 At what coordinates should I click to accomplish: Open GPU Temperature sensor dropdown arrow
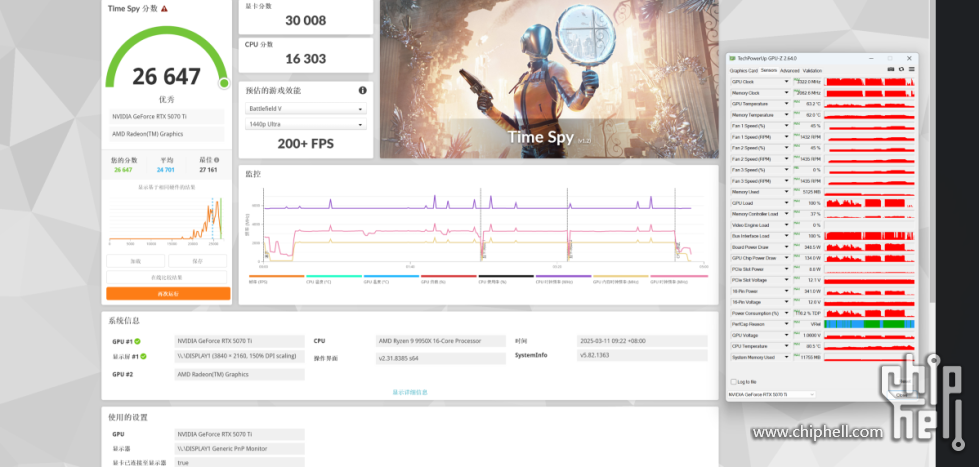pyautogui.click(x=788, y=104)
